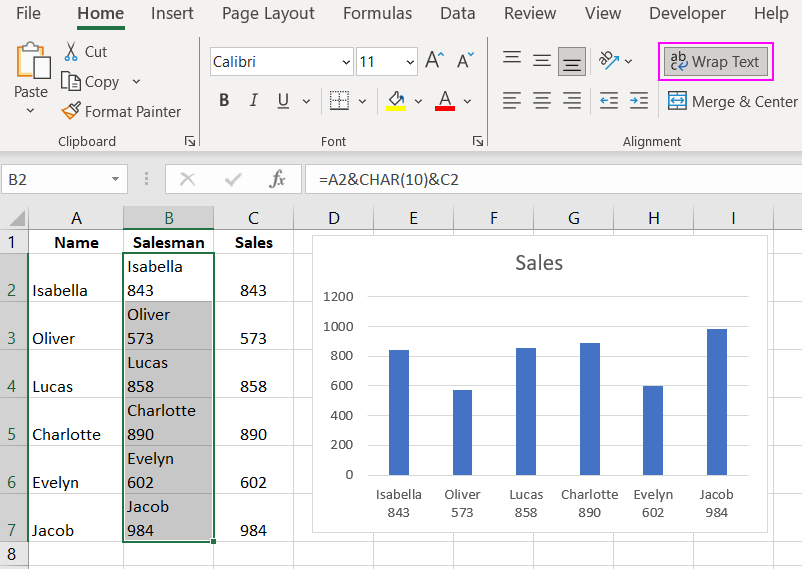Open the Calibri font name dropdown
Image resolution: width=802 pixels, height=569 pixels.
(x=343, y=62)
